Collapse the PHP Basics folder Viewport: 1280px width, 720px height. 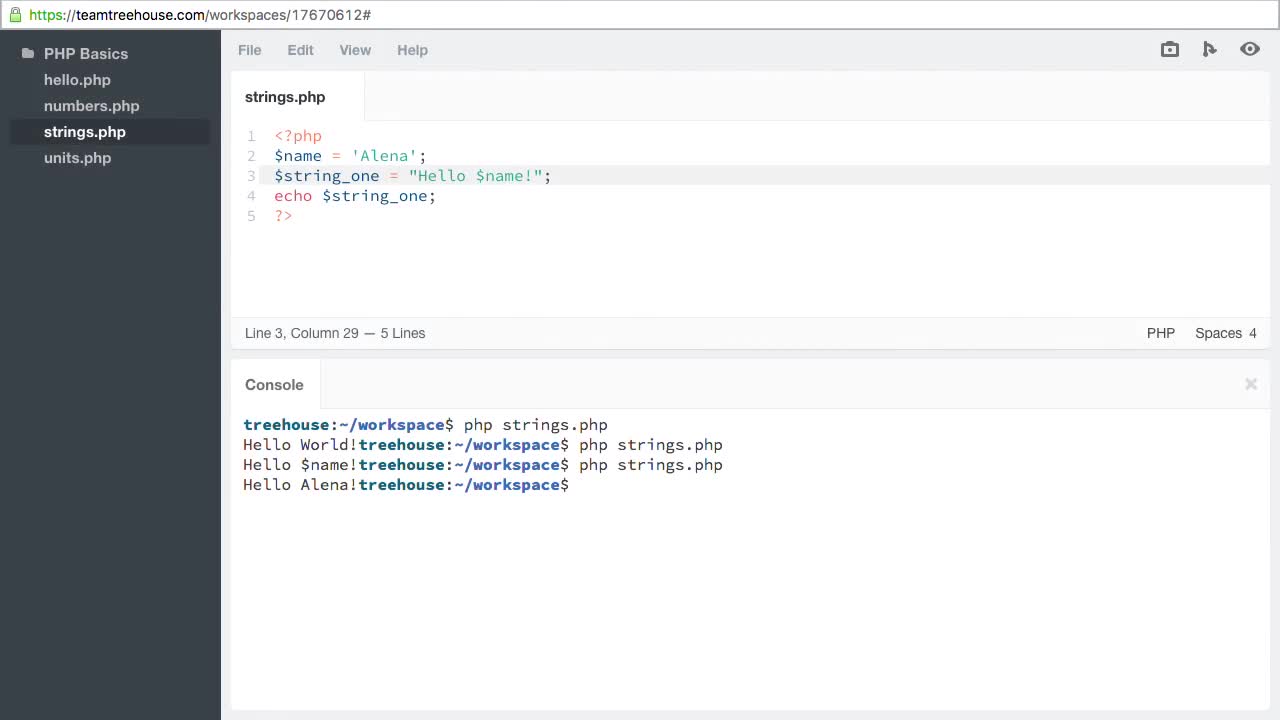point(86,54)
